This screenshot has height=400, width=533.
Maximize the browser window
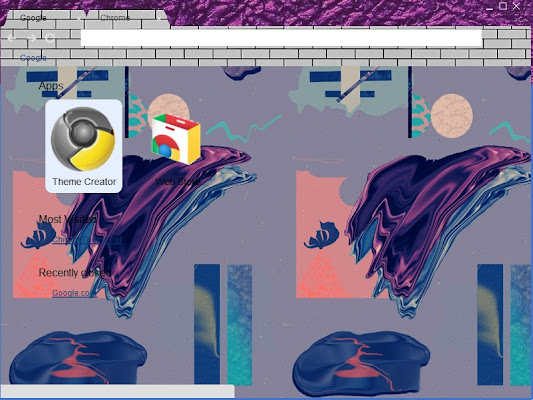[503, 6]
